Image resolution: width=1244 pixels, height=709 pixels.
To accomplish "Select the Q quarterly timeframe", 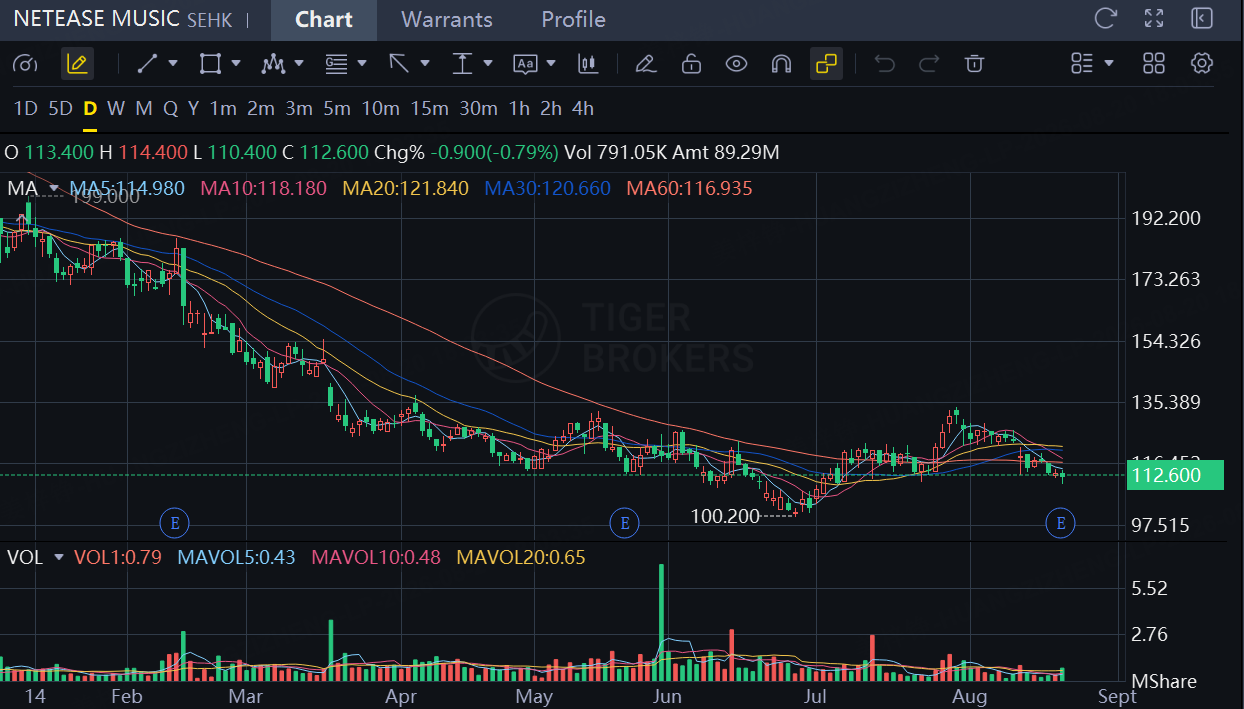I will tap(170, 108).
